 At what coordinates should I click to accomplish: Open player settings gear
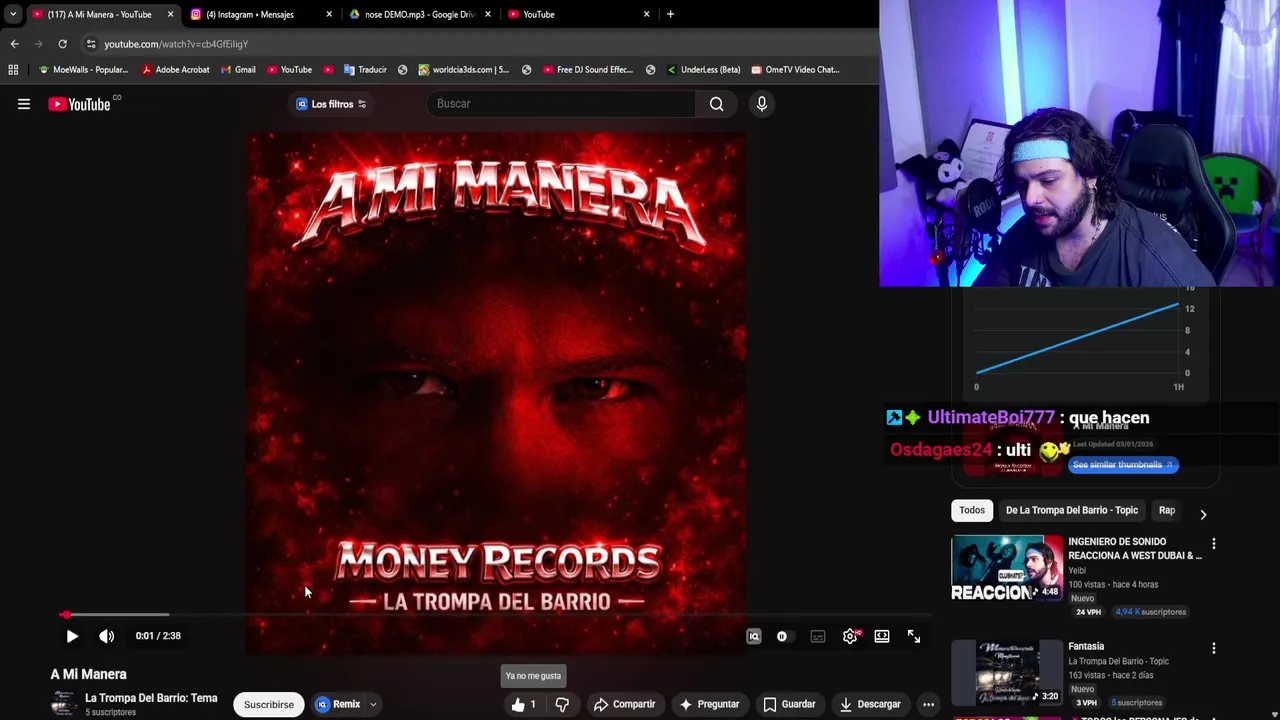[850, 636]
